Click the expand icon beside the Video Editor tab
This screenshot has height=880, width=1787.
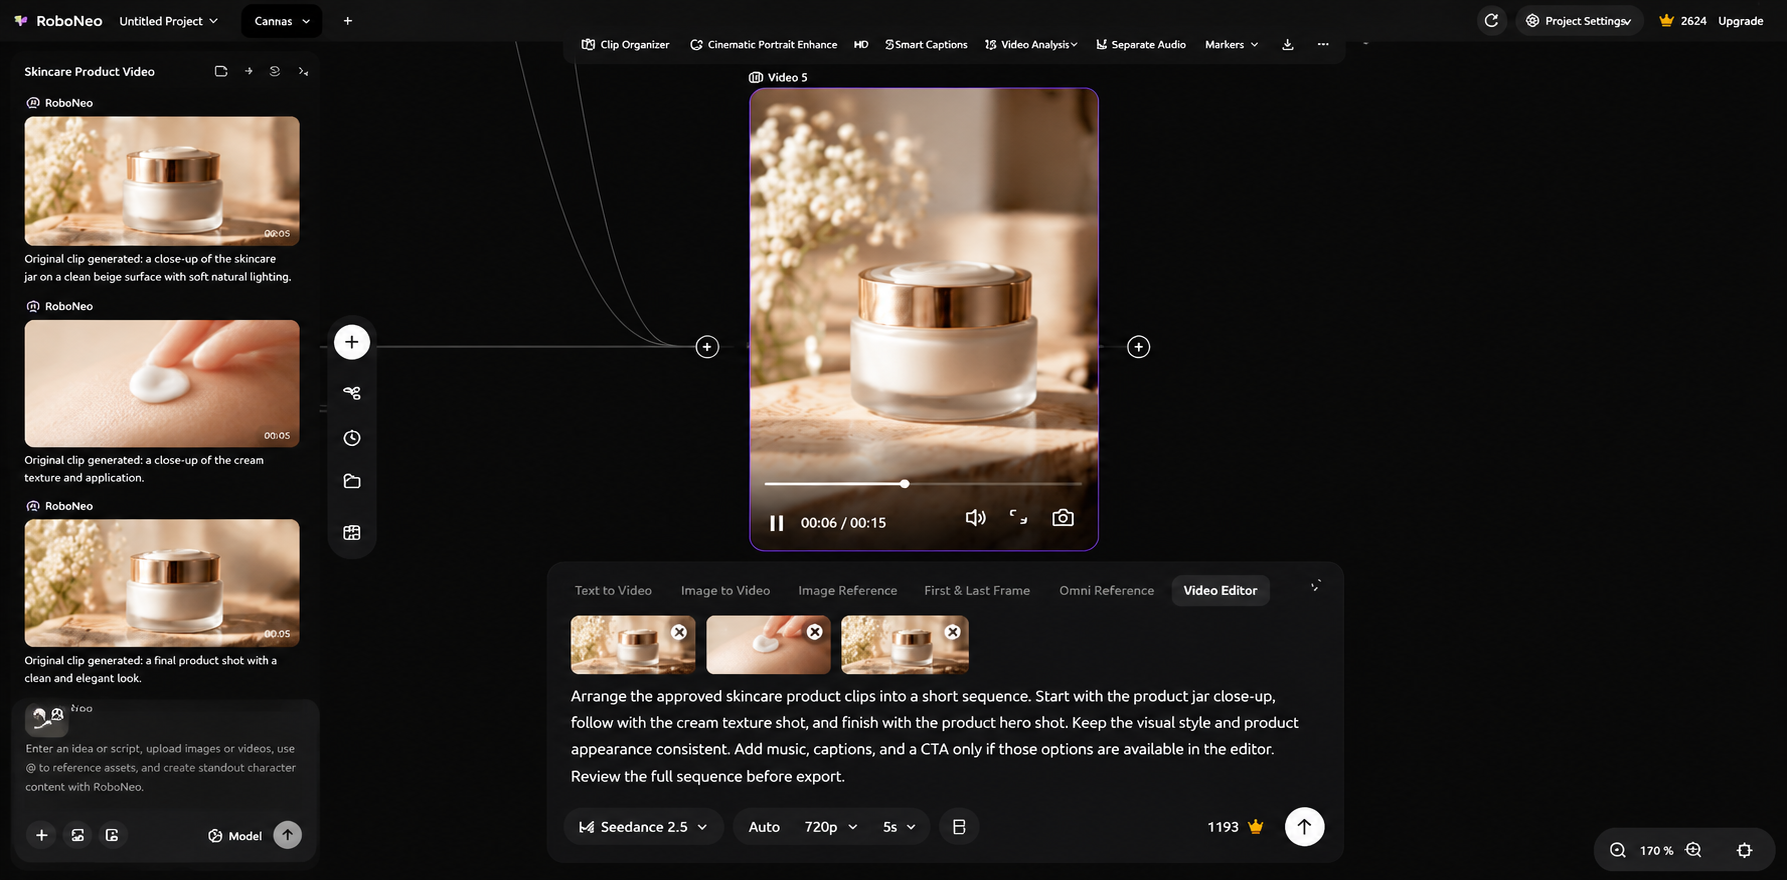[x=1315, y=586]
